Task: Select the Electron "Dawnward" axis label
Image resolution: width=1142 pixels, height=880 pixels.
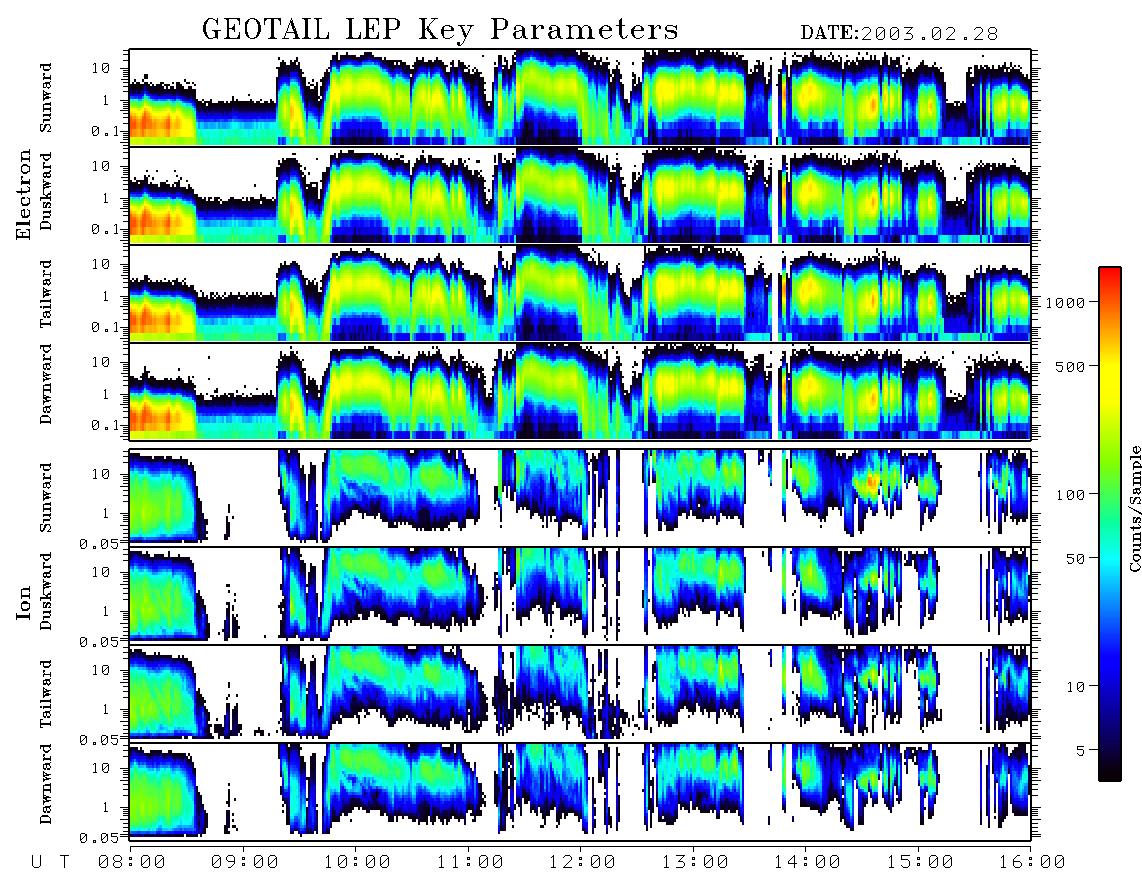Action: (46, 385)
